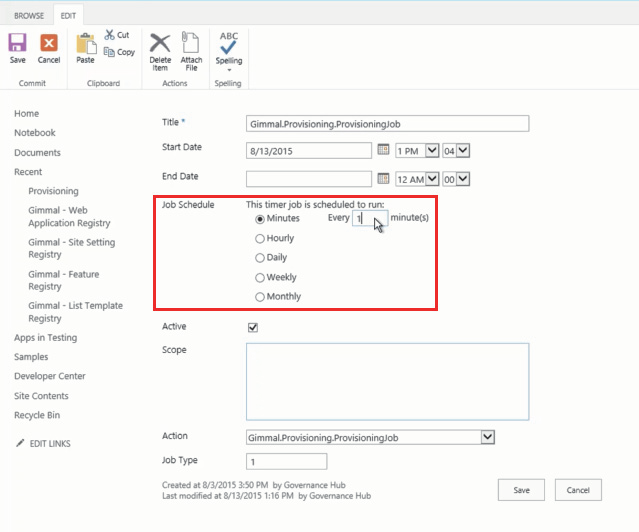
Task: Click the Cut scissors icon
Action: (110, 35)
